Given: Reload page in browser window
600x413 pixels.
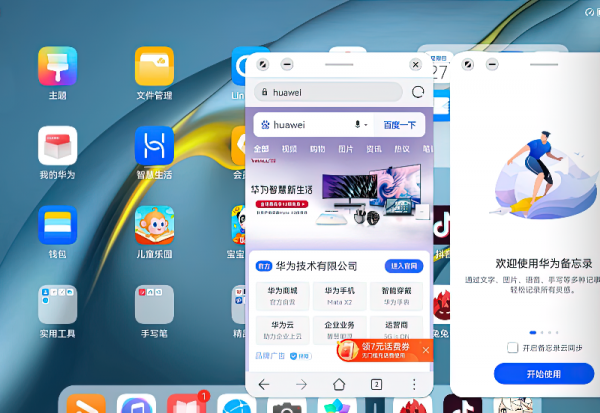Looking at the screenshot, I should 418,92.
